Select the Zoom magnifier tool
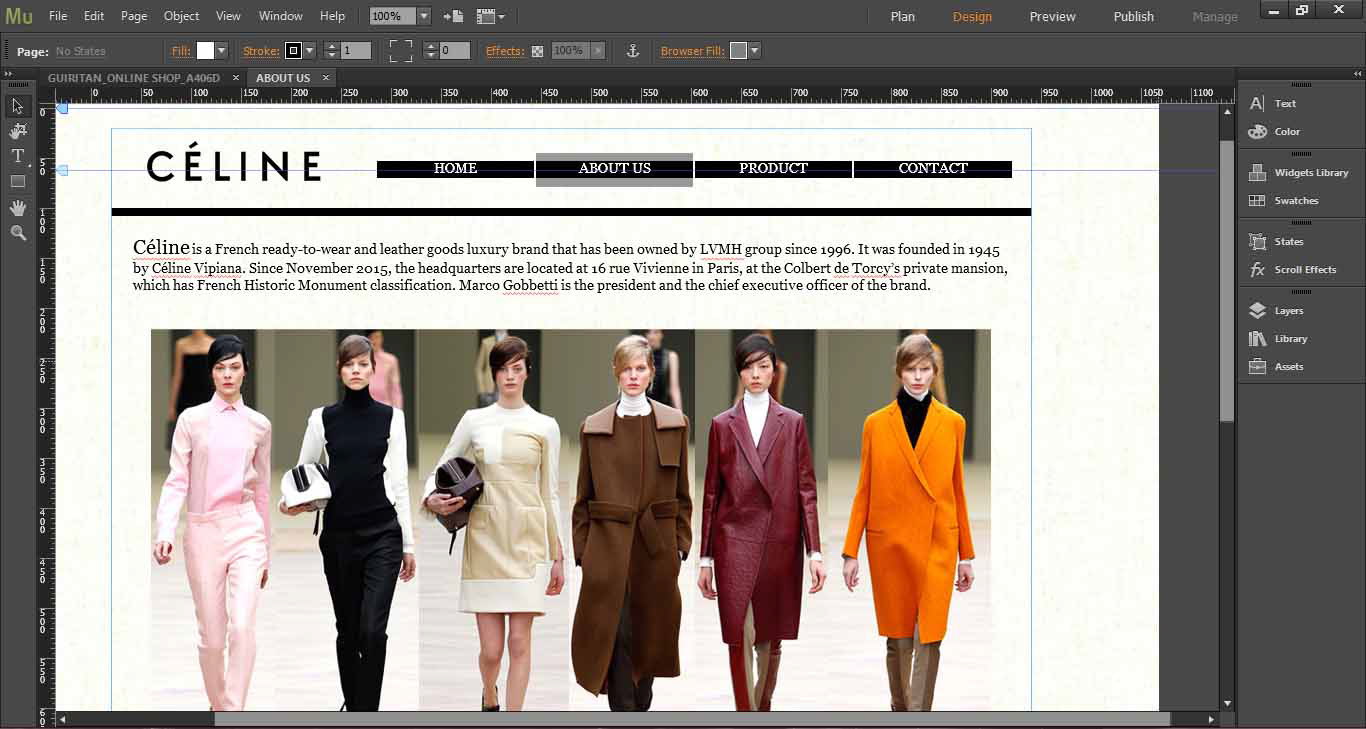The image size is (1366, 729). pyautogui.click(x=17, y=232)
